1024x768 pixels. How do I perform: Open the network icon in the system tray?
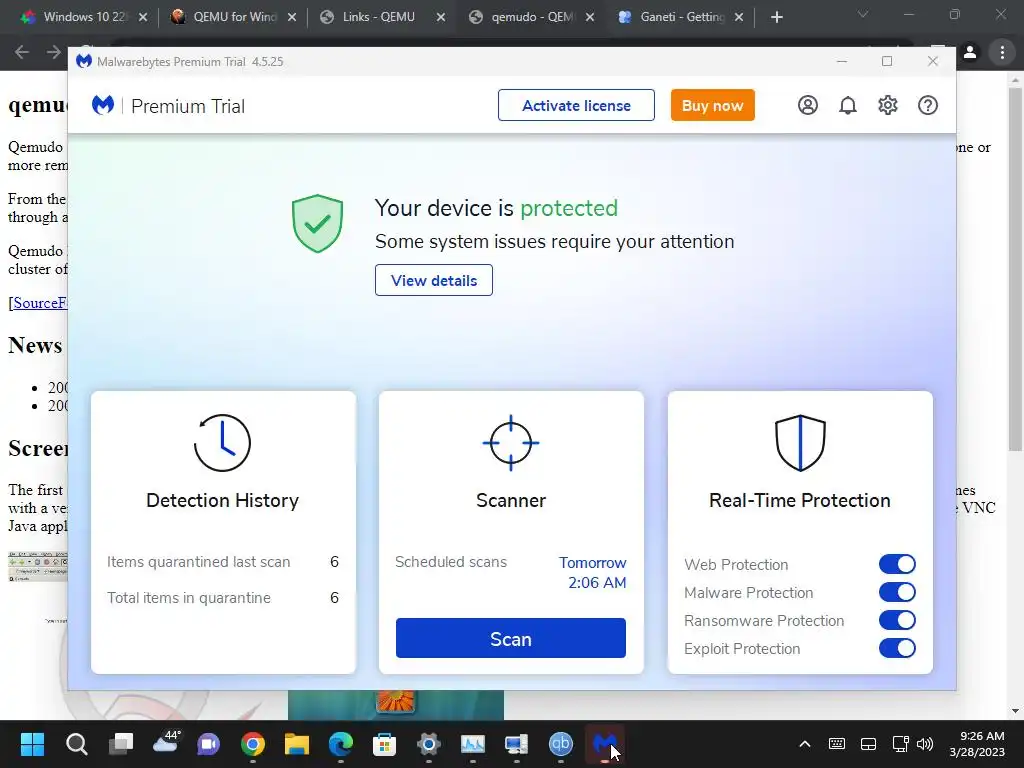(x=900, y=744)
